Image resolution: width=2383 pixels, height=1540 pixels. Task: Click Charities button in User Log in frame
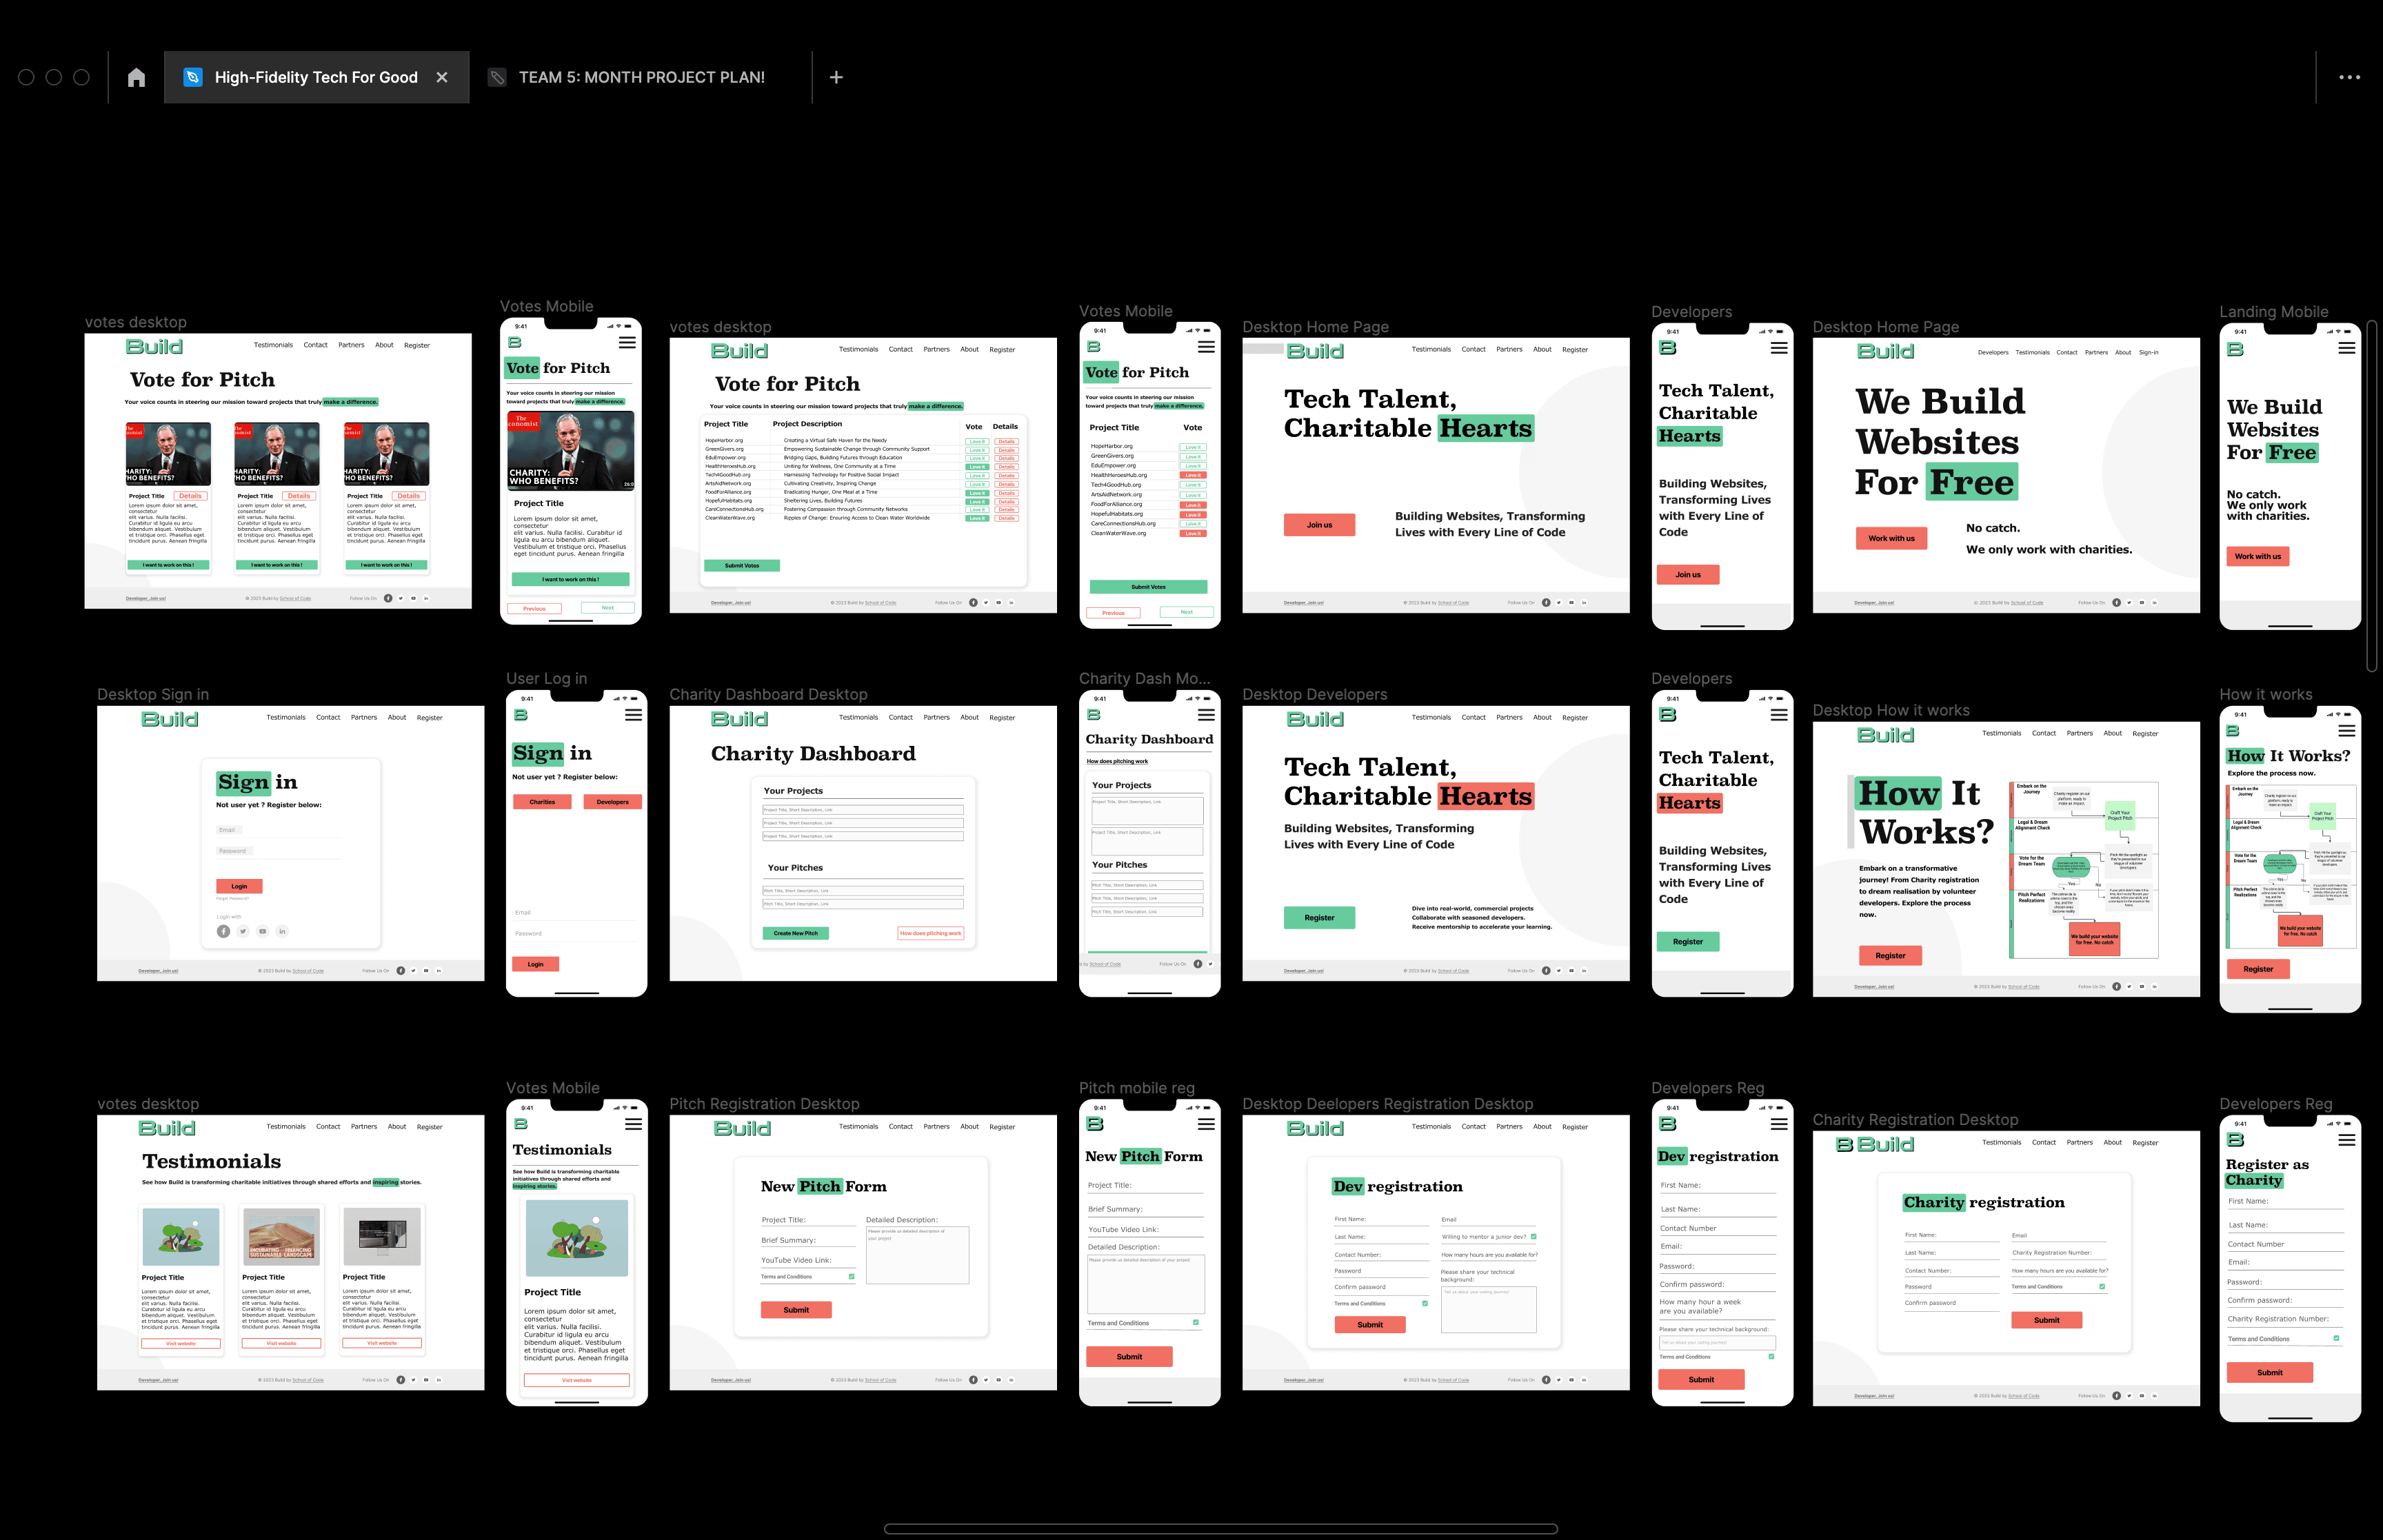click(542, 802)
